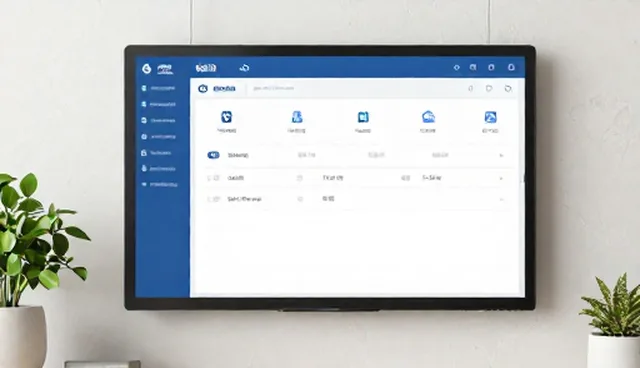This screenshot has width=640, height=368.
Task: Click the small leftmost icon of toolbar trio
Action: pyautogui.click(x=471, y=89)
